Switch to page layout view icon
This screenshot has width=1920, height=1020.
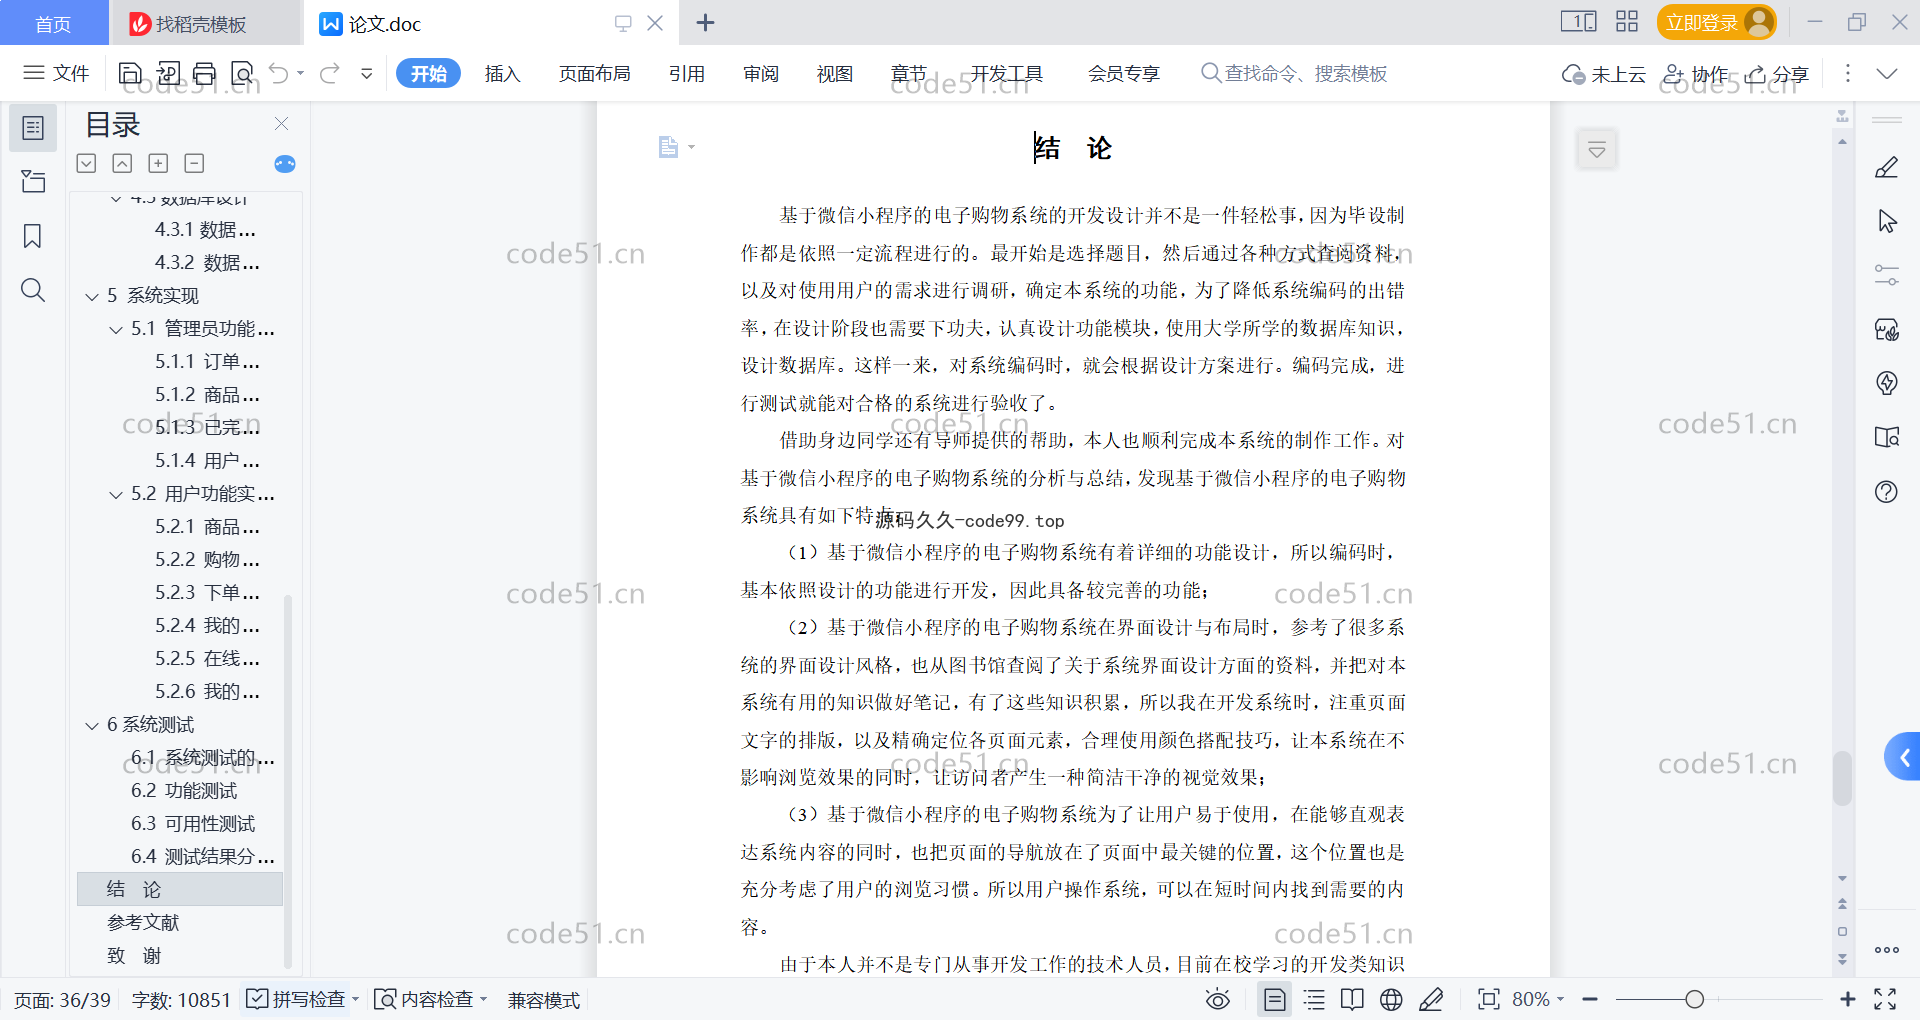pos(1274,999)
